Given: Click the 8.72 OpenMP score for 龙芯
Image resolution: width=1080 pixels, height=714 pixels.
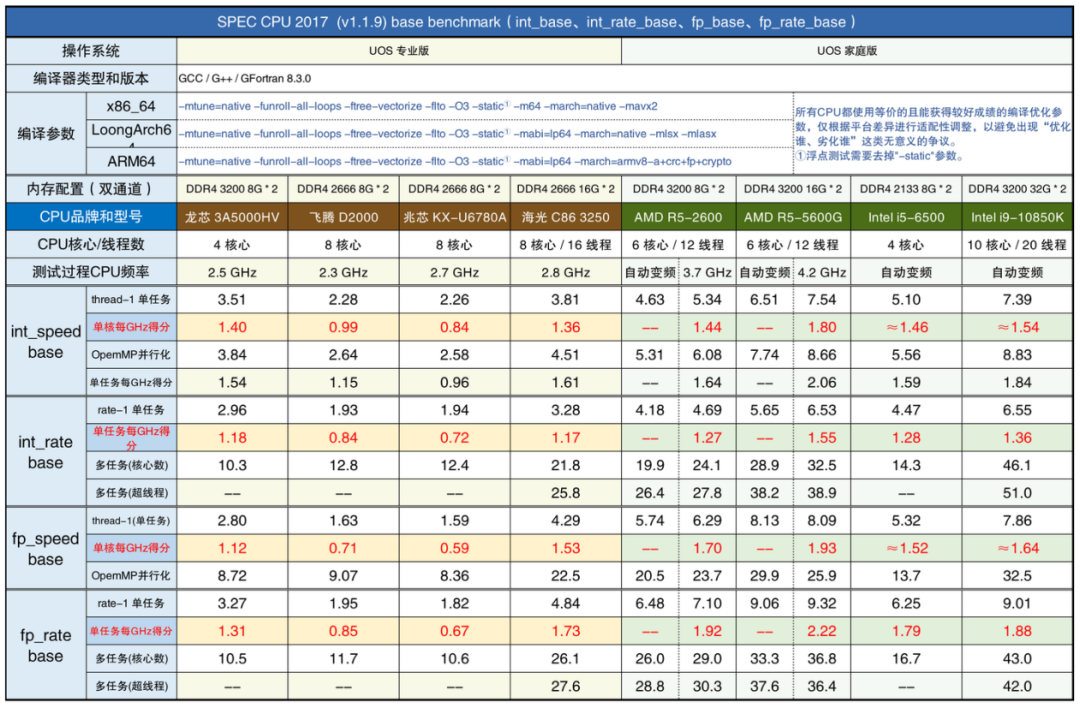Looking at the screenshot, I should point(232,576).
